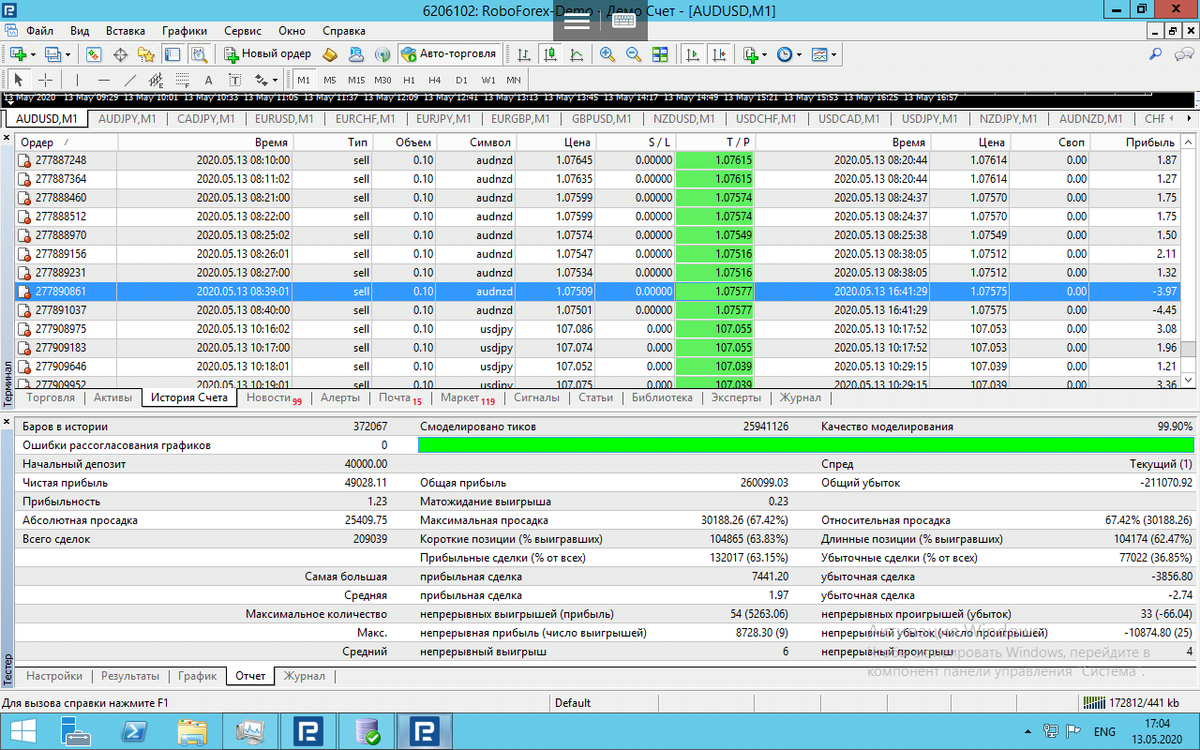Open the Сервис menu
Viewport: 1200px width, 750px height.
click(243, 31)
